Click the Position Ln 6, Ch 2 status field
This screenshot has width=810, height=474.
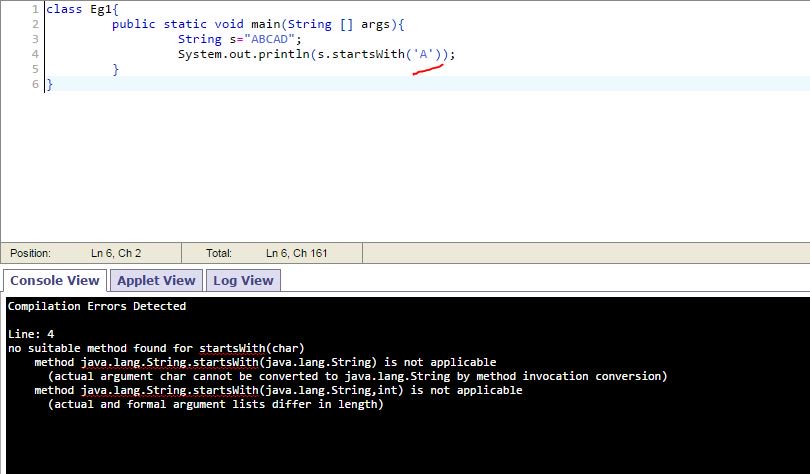pyautogui.click(x=91, y=253)
